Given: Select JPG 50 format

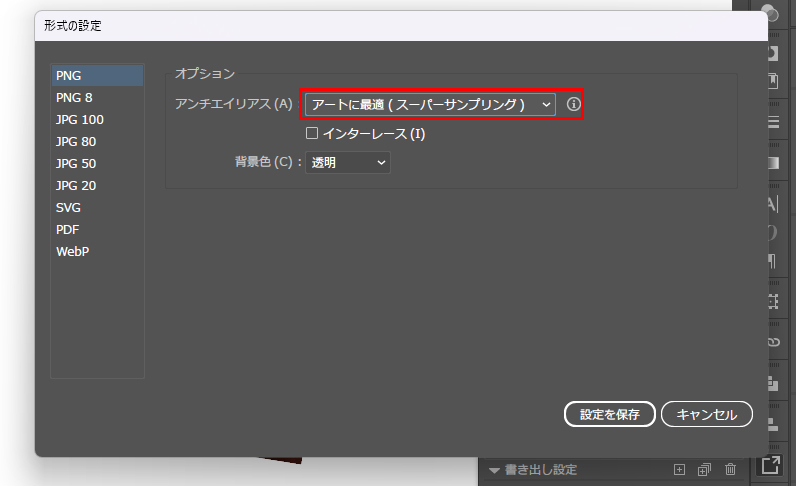Looking at the screenshot, I should [97, 164].
